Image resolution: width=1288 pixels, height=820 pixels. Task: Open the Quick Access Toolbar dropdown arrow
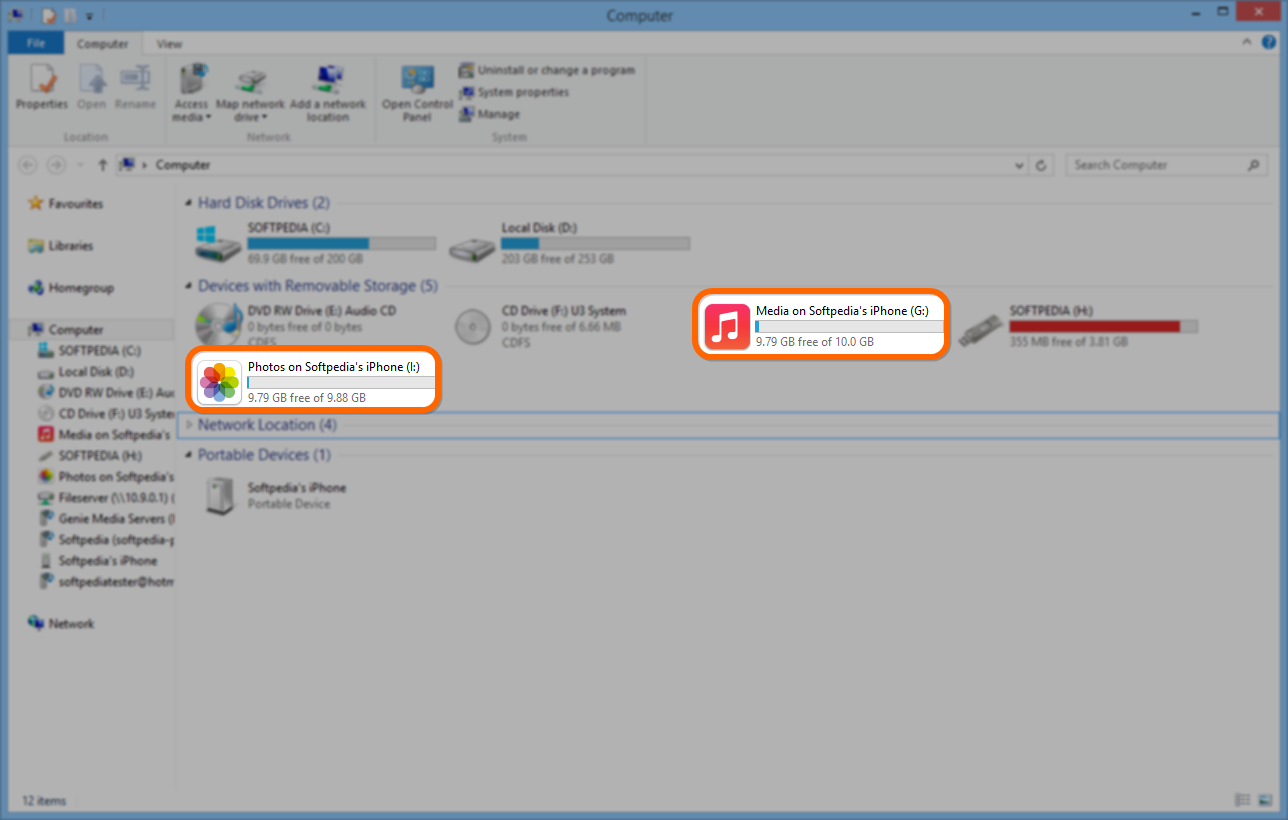tap(89, 16)
